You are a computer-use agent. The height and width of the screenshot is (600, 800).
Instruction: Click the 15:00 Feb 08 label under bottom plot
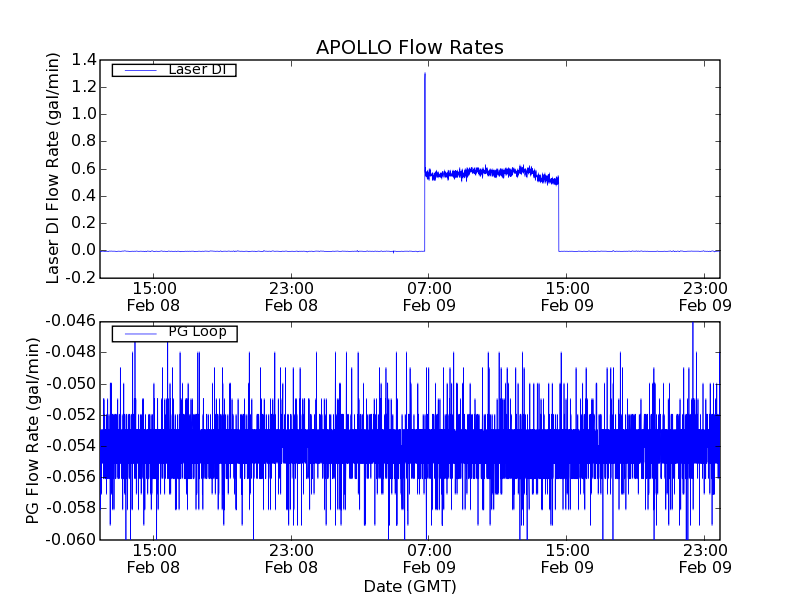pos(154,559)
